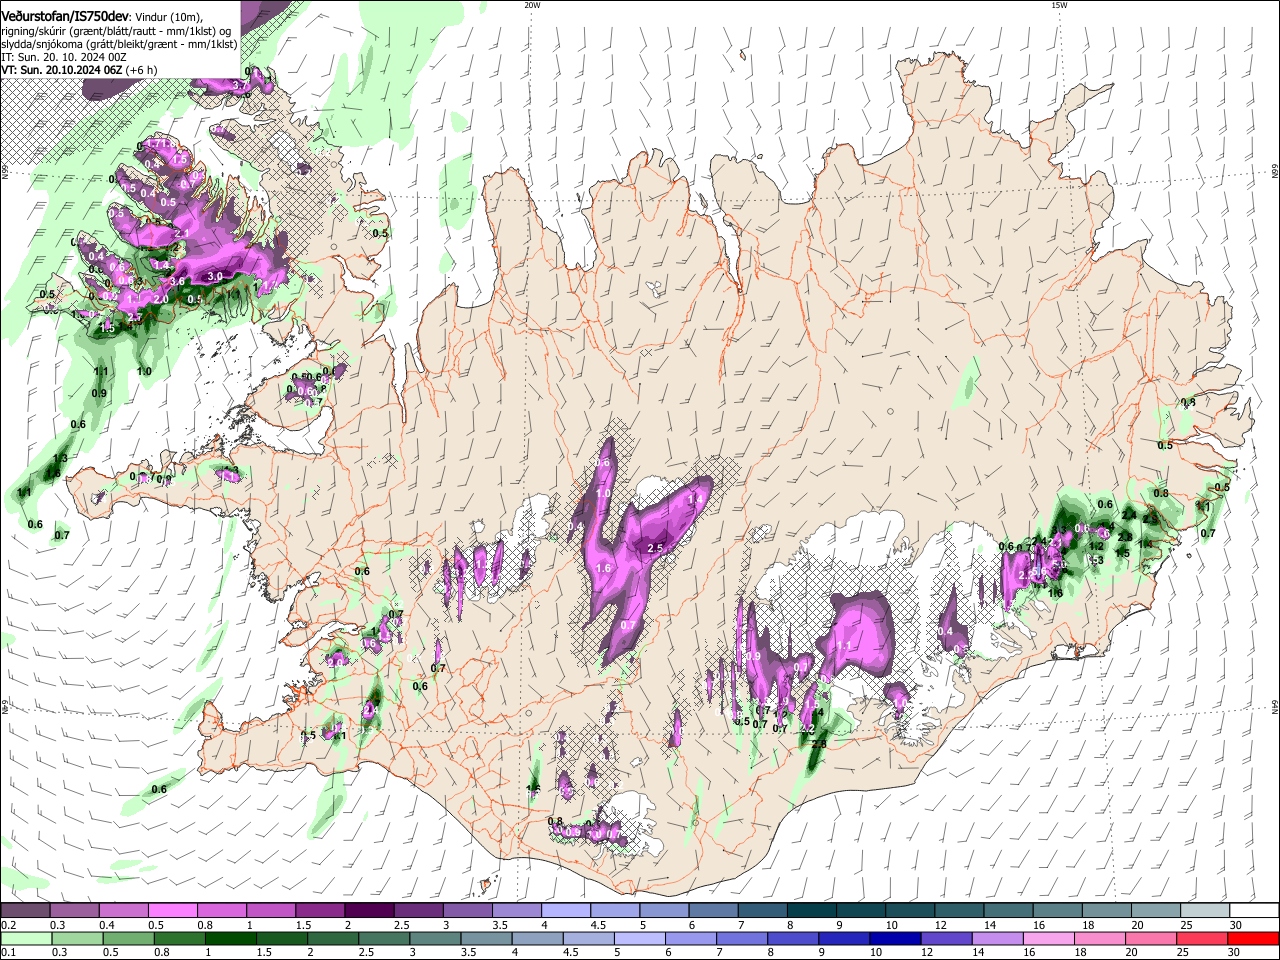Pick the lower legend swatch between 2.5 and 3
This screenshot has width=1280, height=960.
pyautogui.click(x=384, y=938)
